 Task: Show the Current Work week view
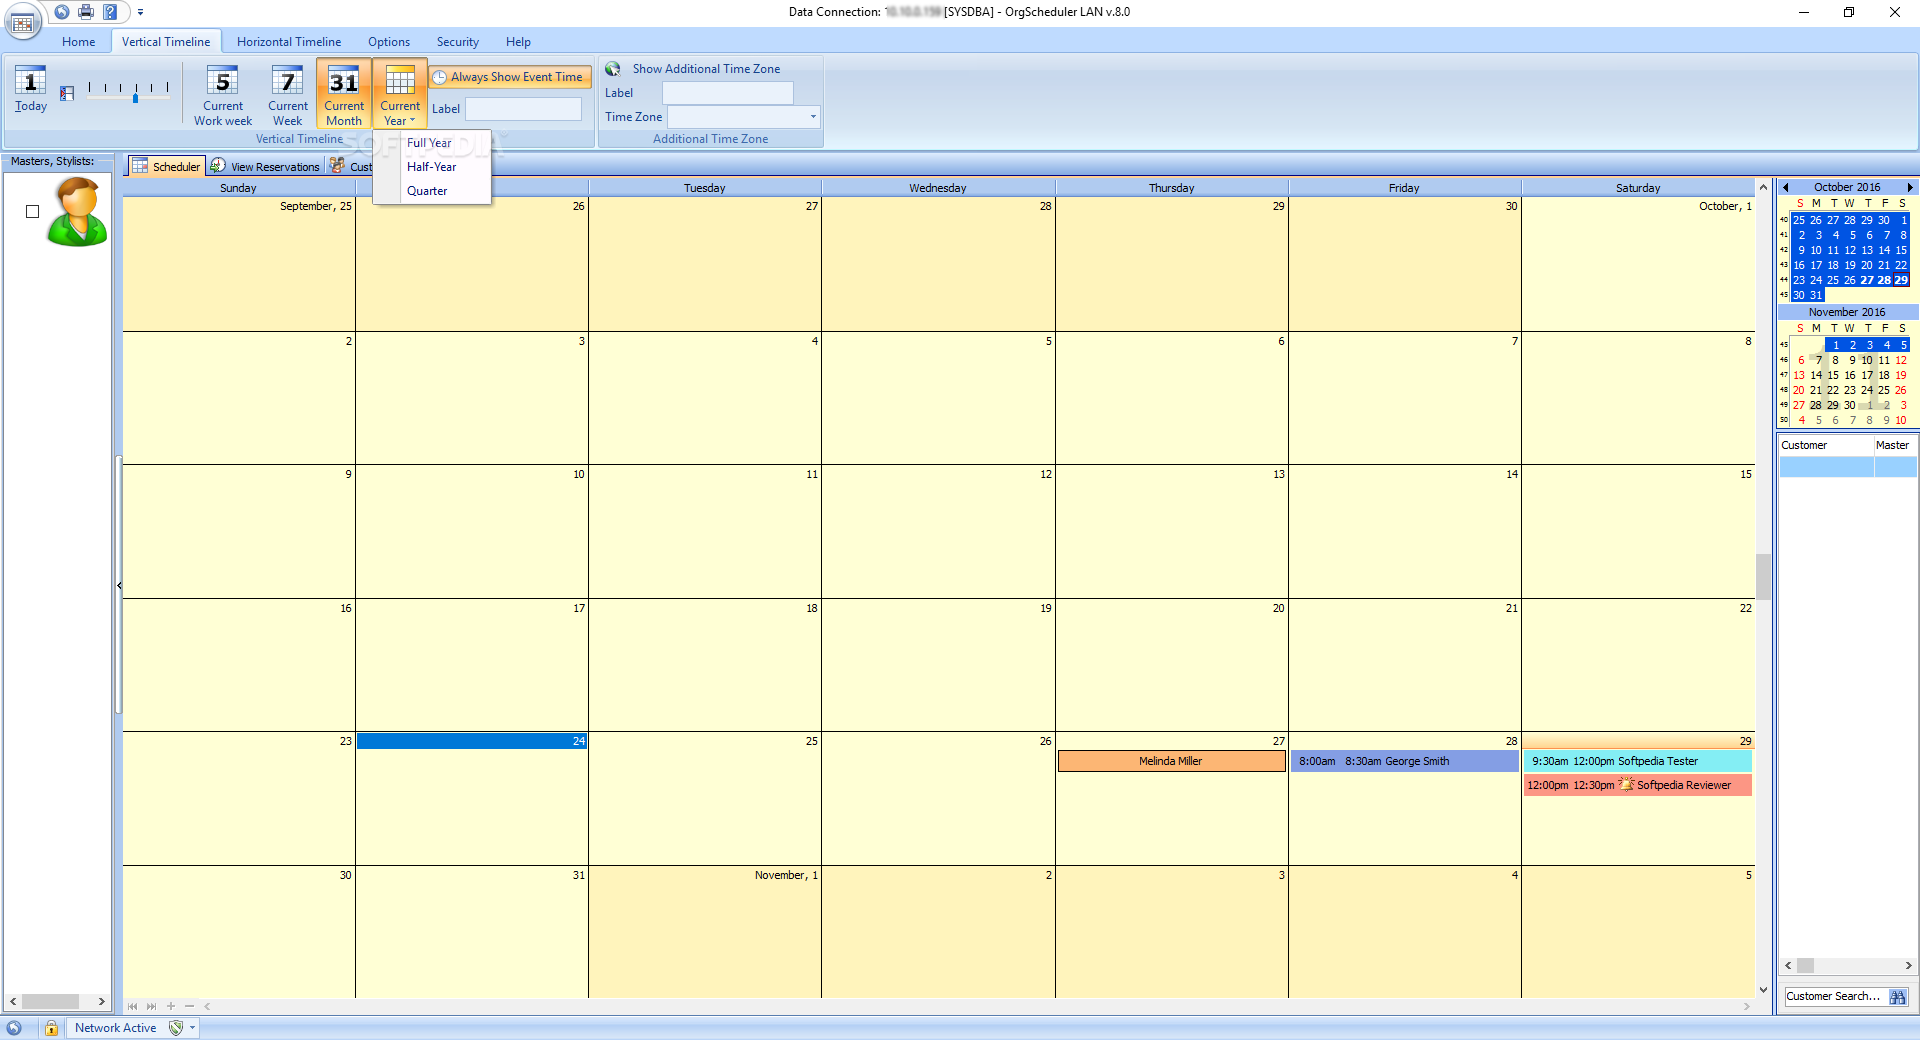(223, 94)
